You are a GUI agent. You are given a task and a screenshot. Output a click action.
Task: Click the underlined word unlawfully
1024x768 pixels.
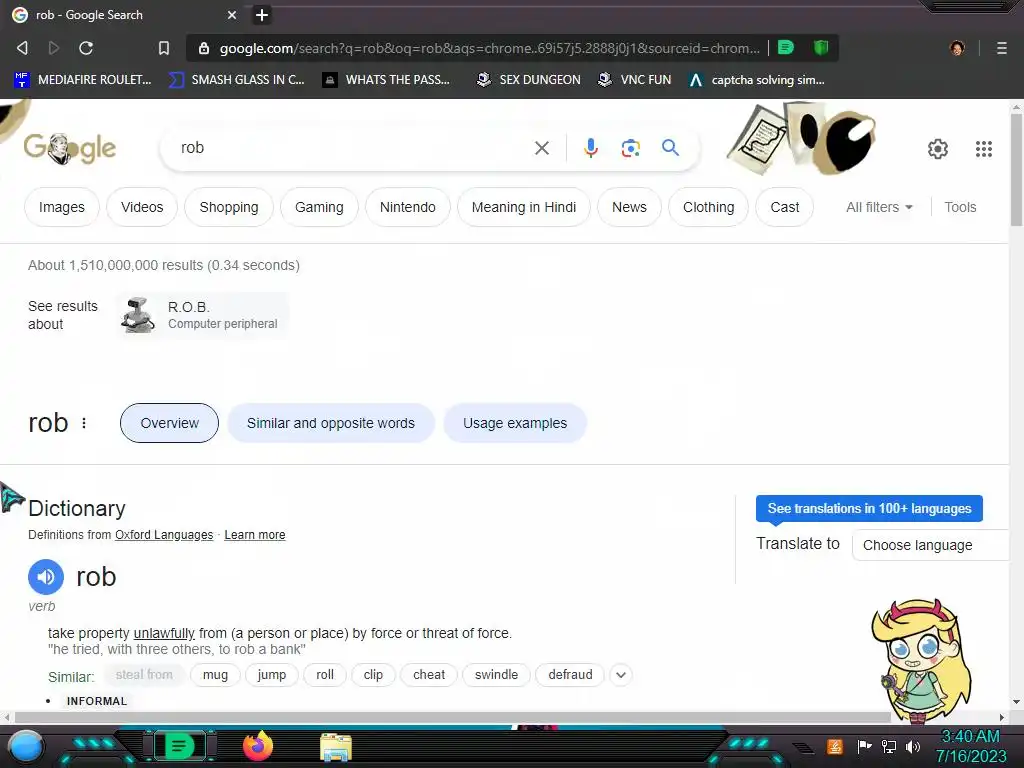[x=164, y=633]
